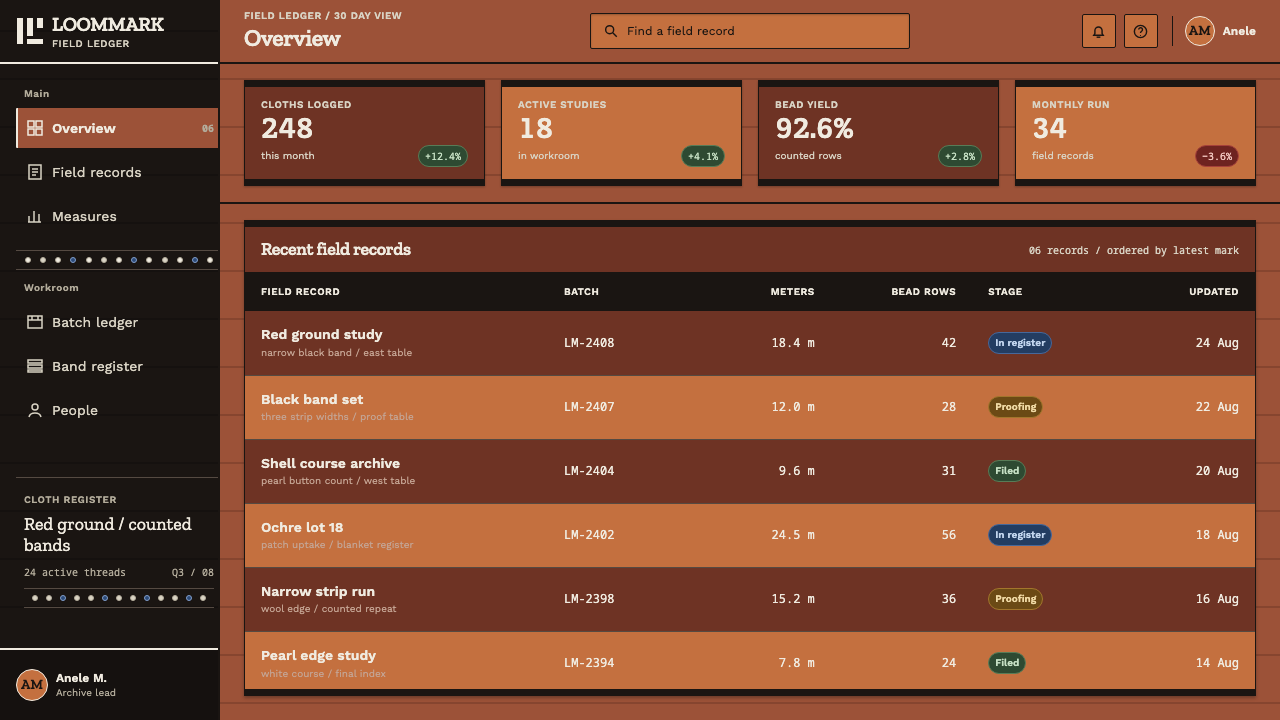Viewport: 1280px width, 720px height.
Task: Click the 24.5 m meters value
Action: coord(793,535)
